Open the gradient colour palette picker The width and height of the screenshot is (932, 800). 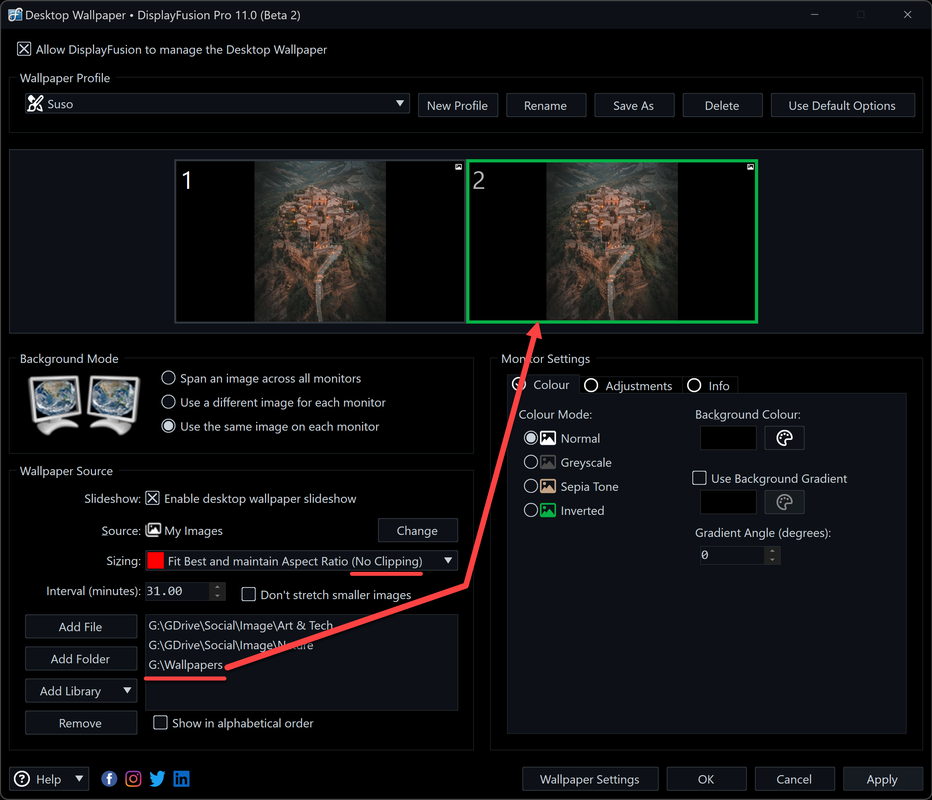pos(784,502)
